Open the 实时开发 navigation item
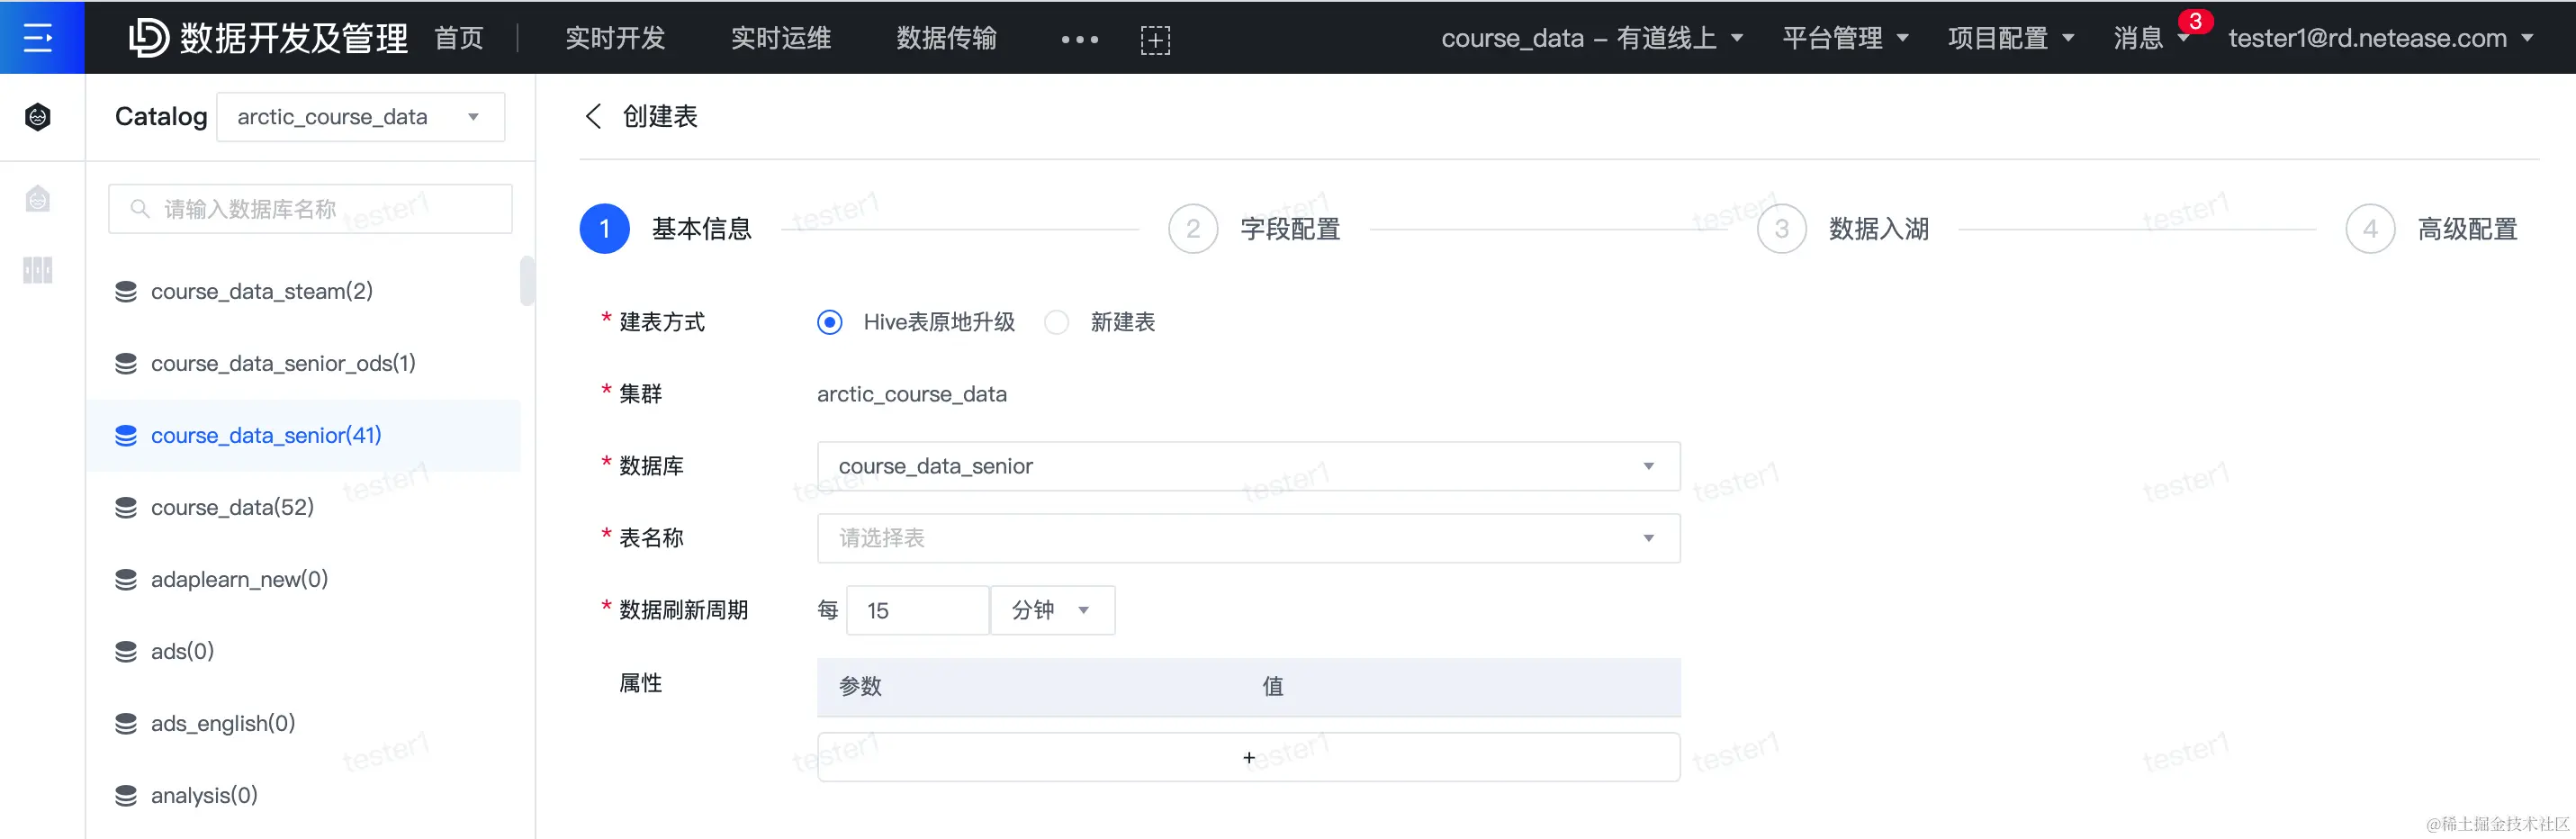 tap(615, 38)
